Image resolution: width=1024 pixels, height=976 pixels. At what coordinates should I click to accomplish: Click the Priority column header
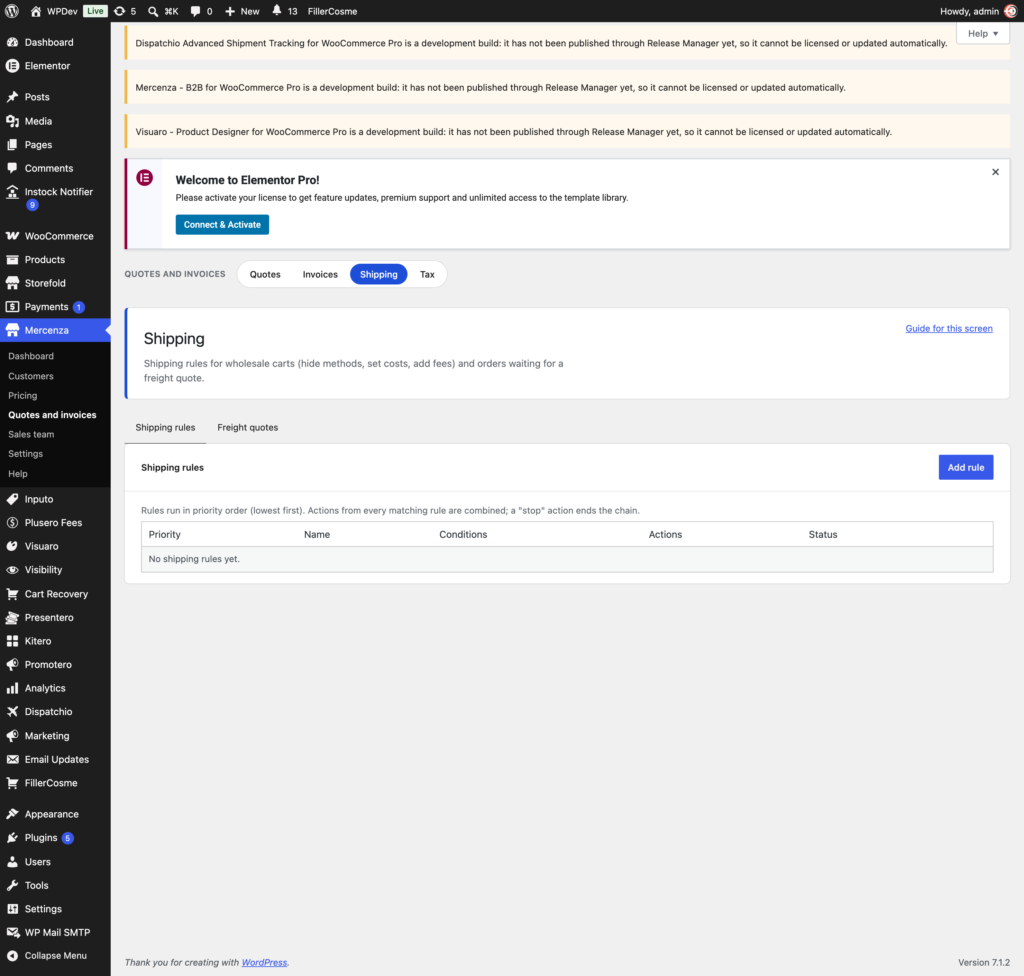click(165, 534)
